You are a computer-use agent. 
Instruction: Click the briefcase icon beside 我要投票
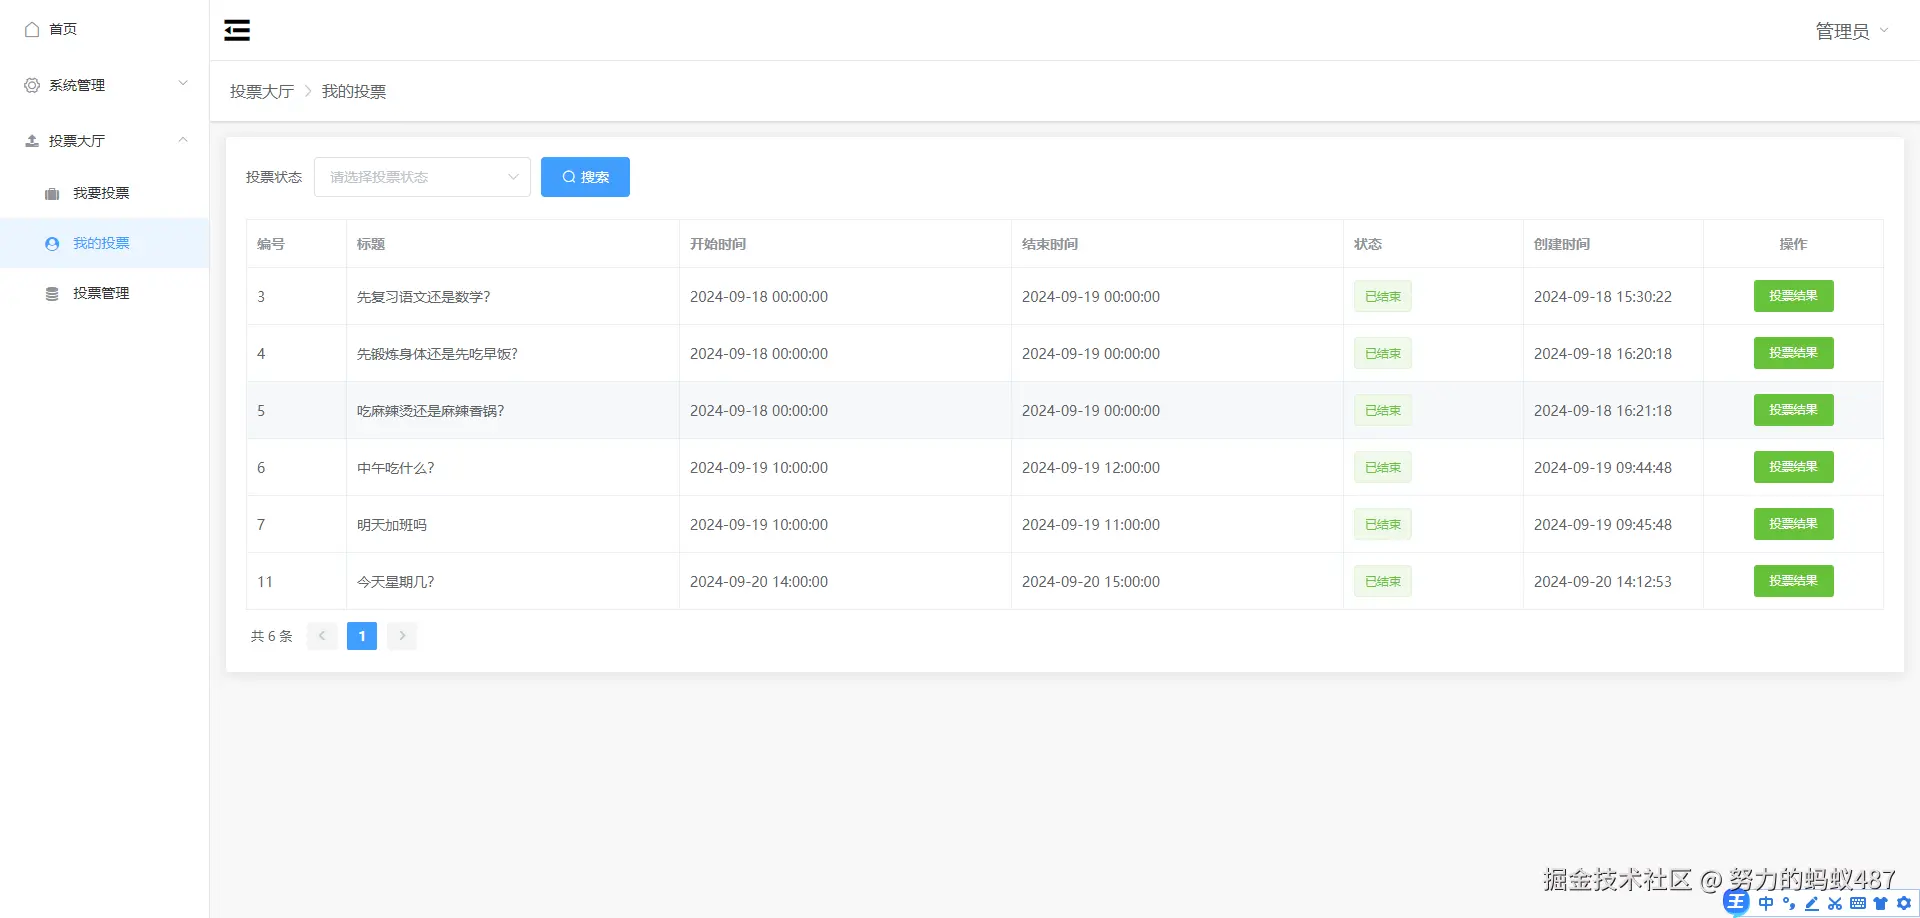click(52, 193)
